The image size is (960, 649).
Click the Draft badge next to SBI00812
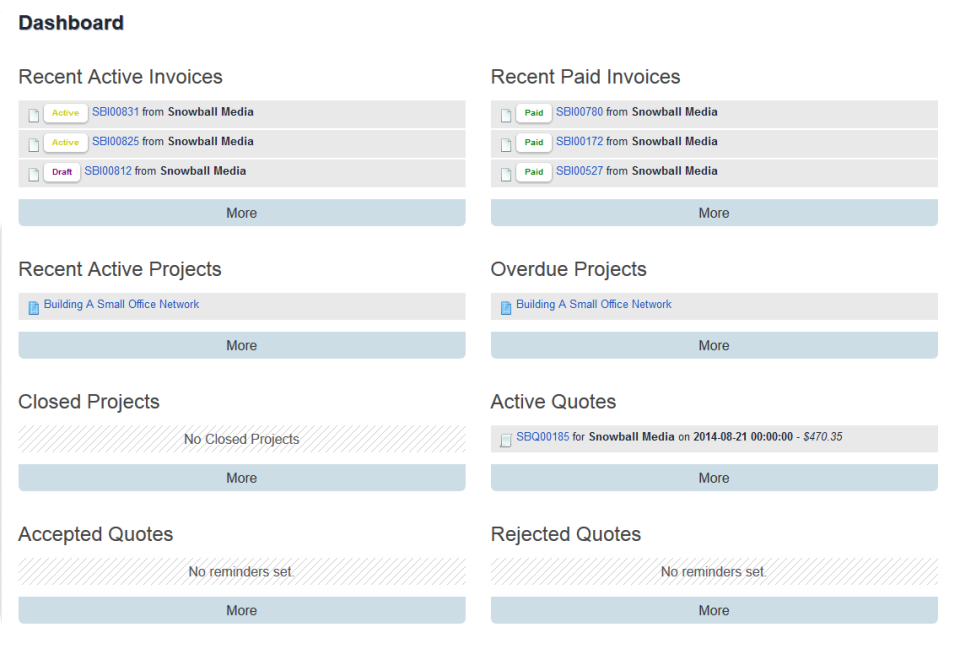[x=62, y=171]
